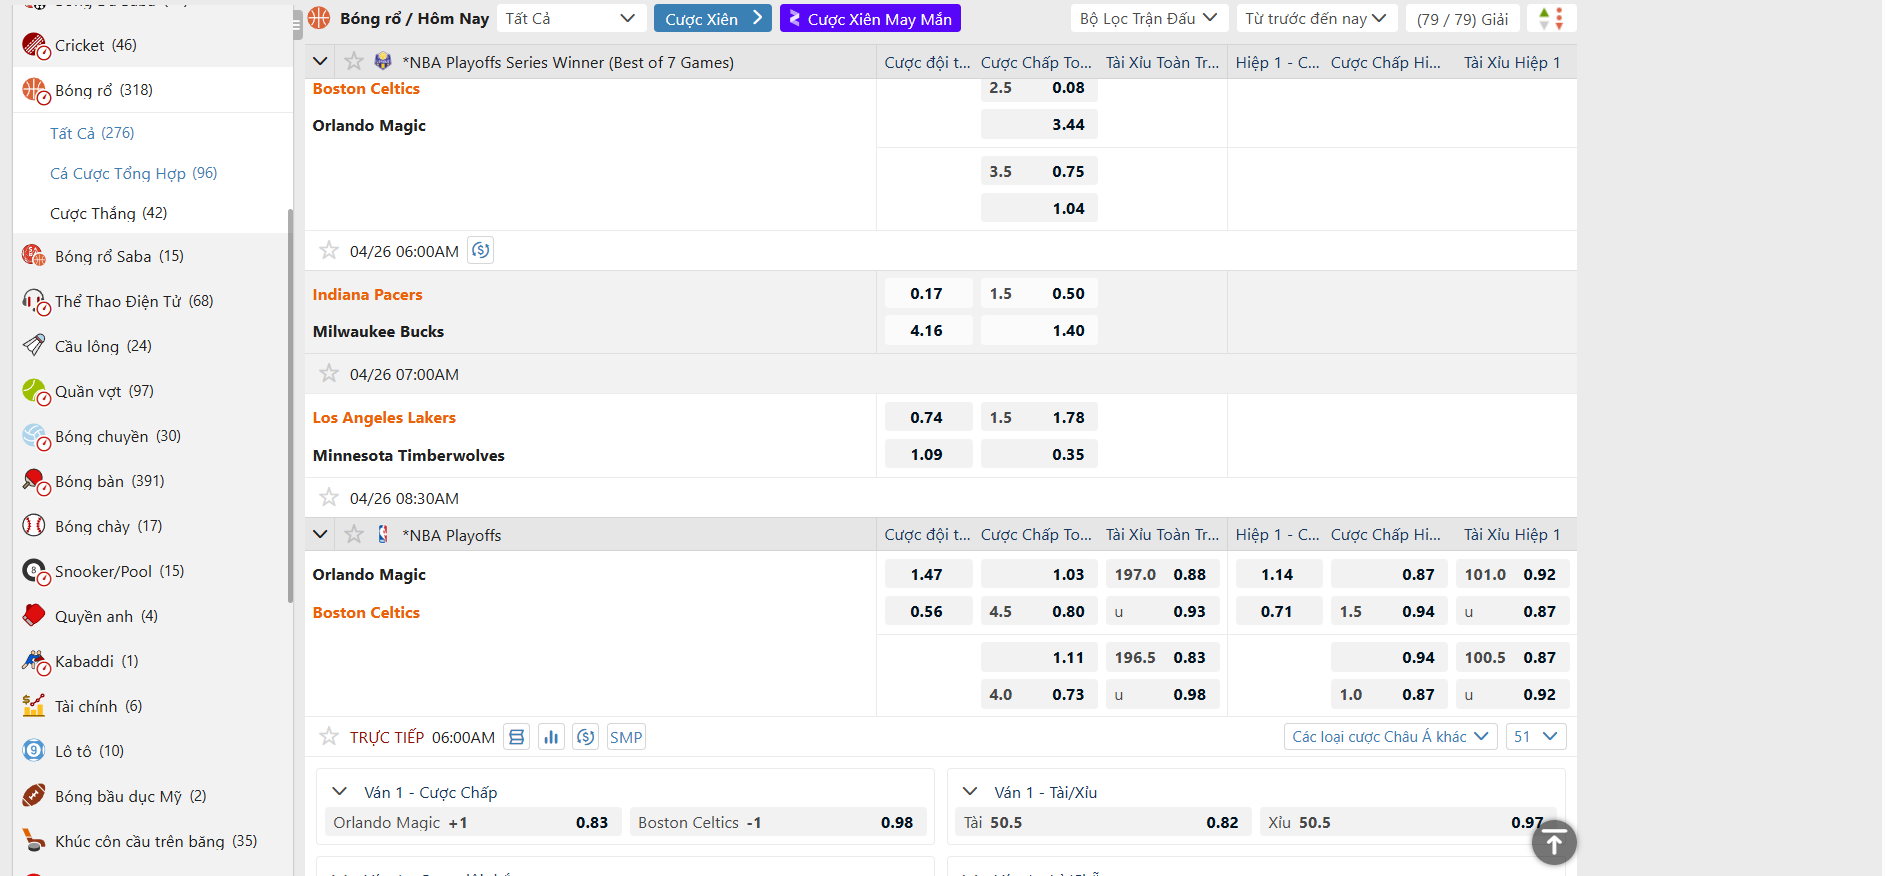
Task: Collapse the NBA Playoffs Series Winner section
Action: click(x=320, y=62)
